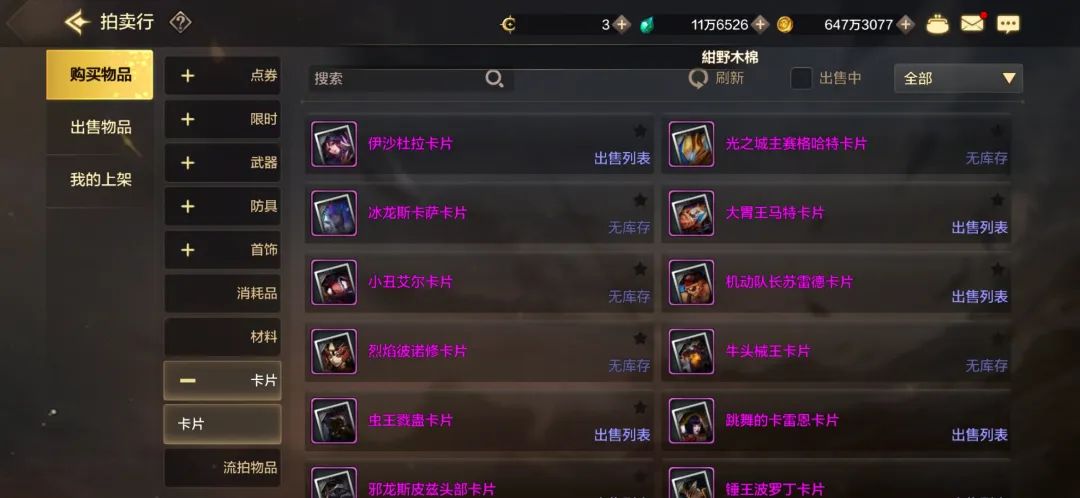Enable the 出售中 checkbox
Screen dimensions: 1080x498
[801, 79]
